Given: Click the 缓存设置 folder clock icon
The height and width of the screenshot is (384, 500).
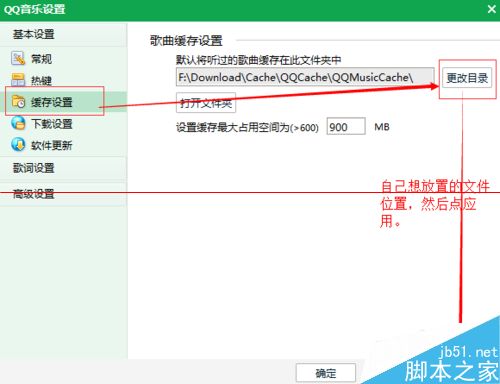Looking at the screenshot, I should tap(18, 102).
